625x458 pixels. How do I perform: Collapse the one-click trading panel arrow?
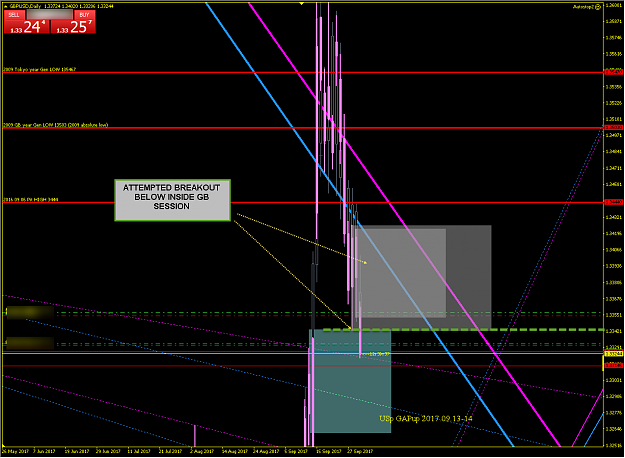(x=6, y=6)
